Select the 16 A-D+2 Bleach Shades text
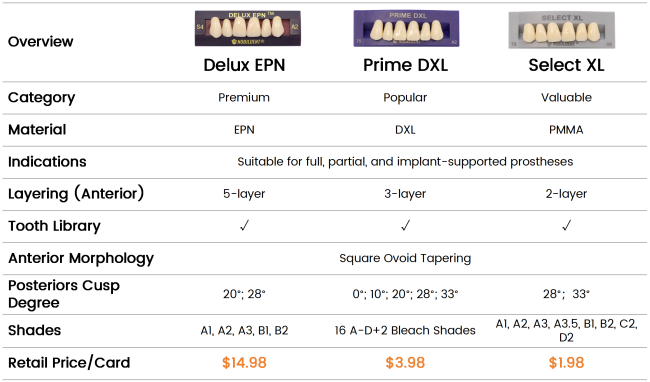 pyautogui.click(x=405, y=330)
